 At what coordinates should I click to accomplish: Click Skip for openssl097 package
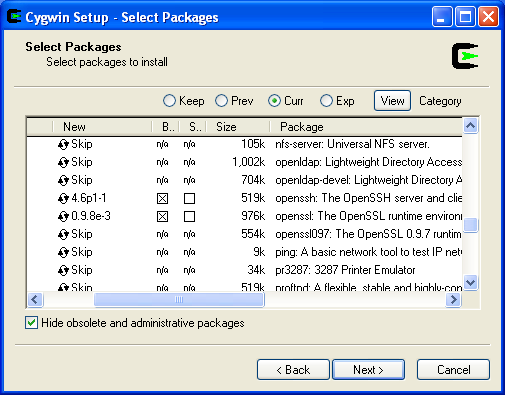(82, 234)
